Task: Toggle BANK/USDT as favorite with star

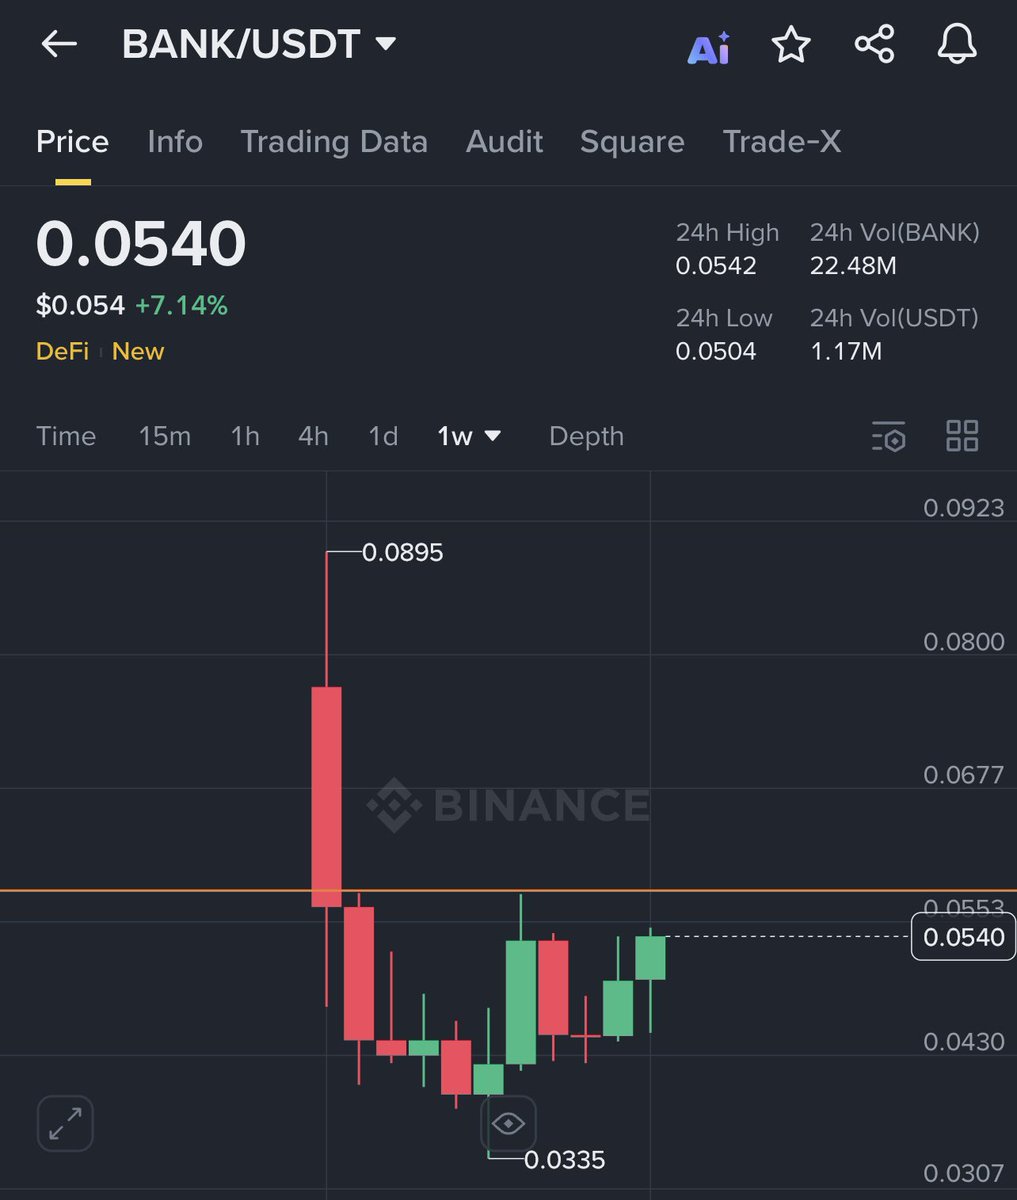Action: point(791,44)
